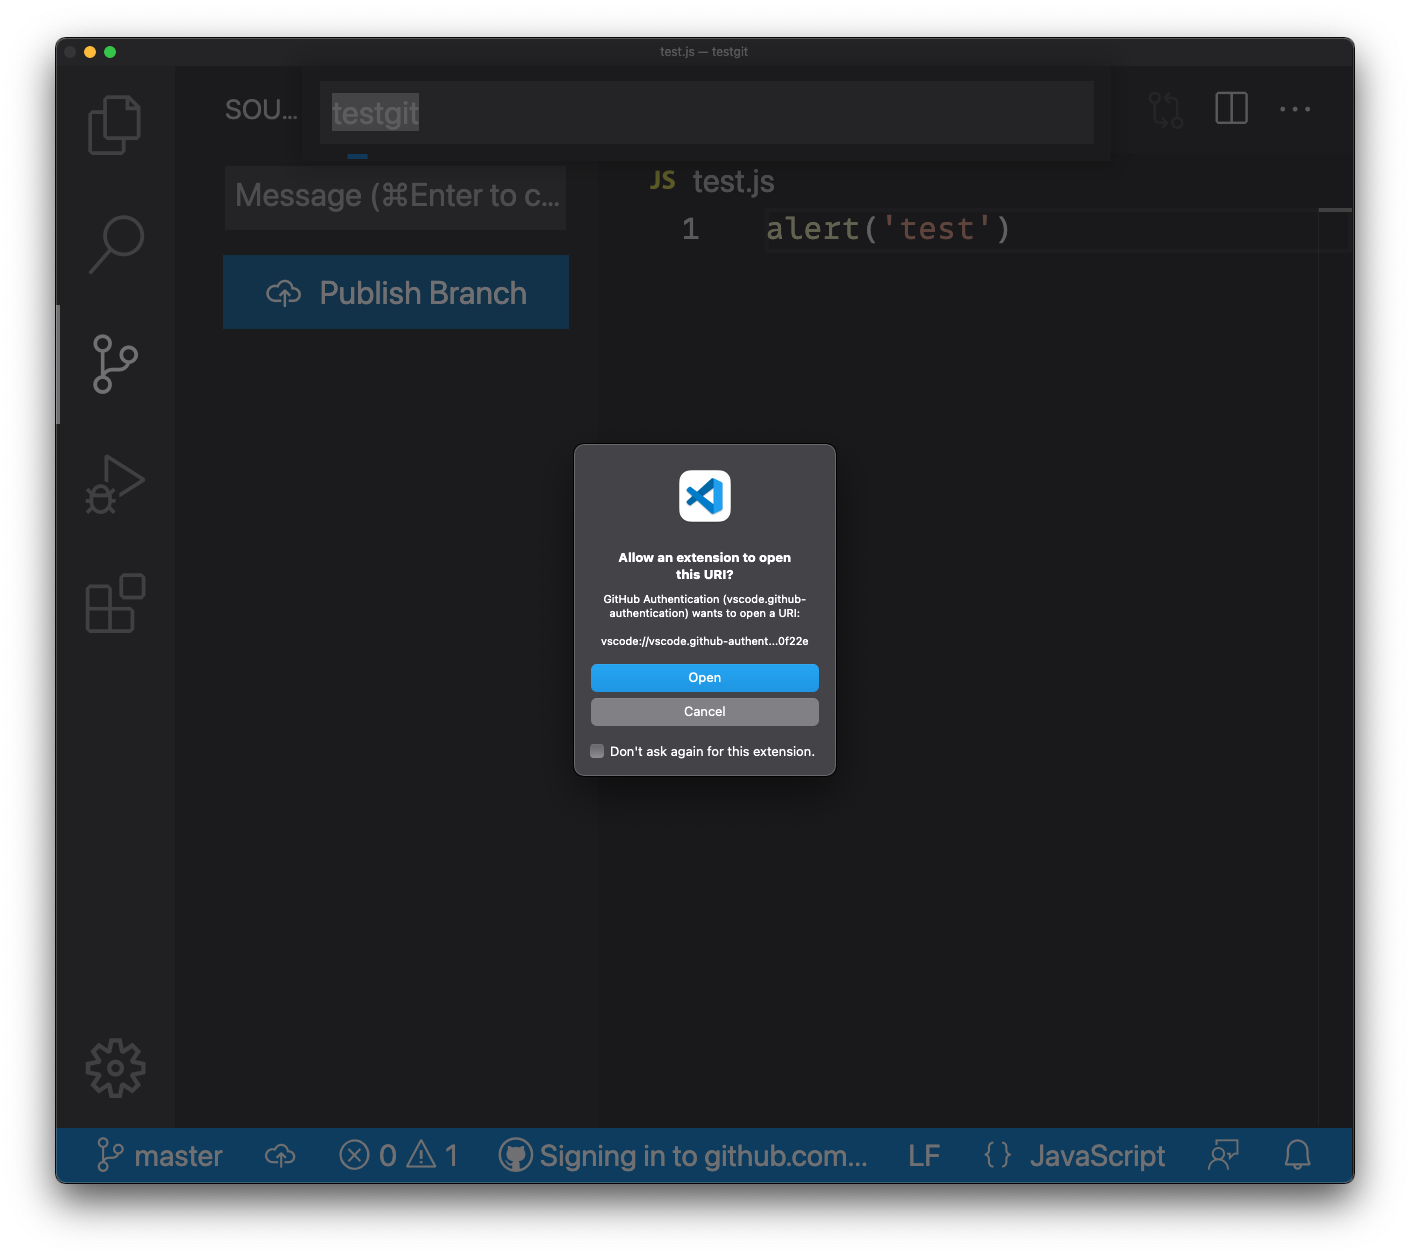Cancel the extension URI dialog

click(704, 711)
